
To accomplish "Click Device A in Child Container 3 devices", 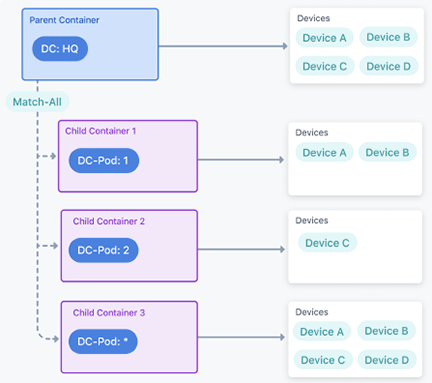I will (322, 332).
